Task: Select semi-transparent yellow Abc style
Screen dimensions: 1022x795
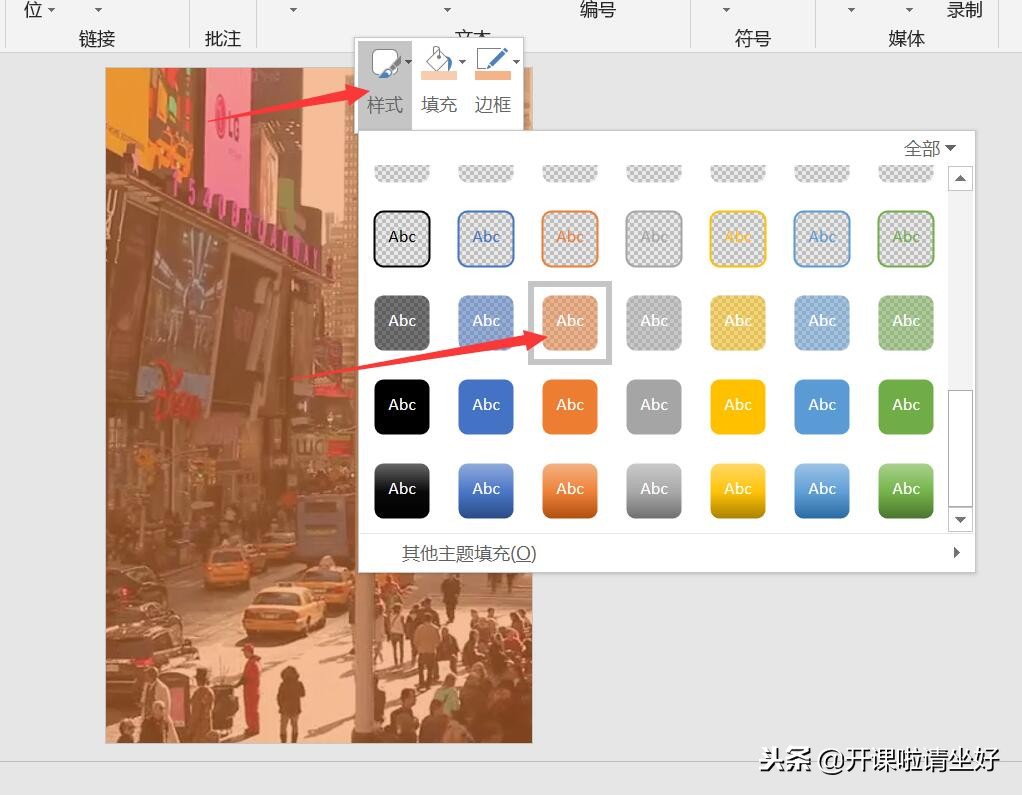Action: pyautogui.click(x=738, y=323)
